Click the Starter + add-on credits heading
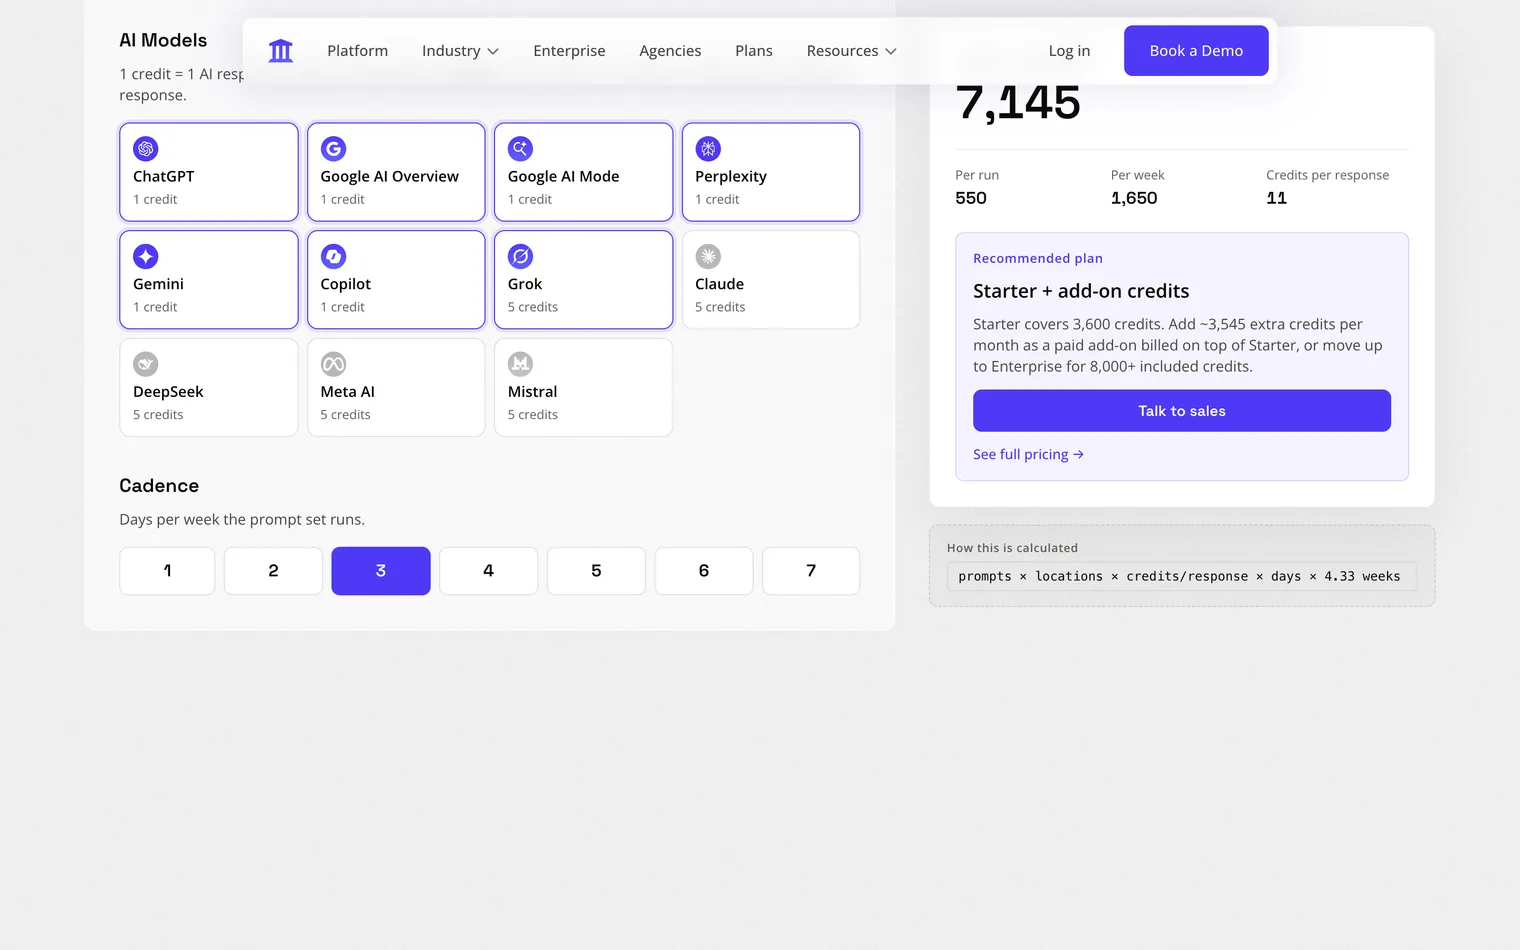The image size is (1520, 950). (1081, 291)
